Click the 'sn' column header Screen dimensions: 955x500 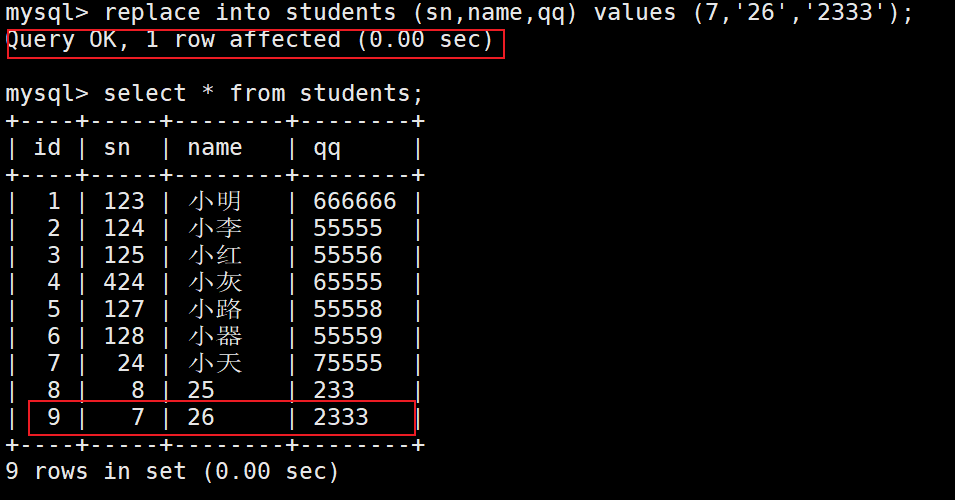tap(117, 148)
